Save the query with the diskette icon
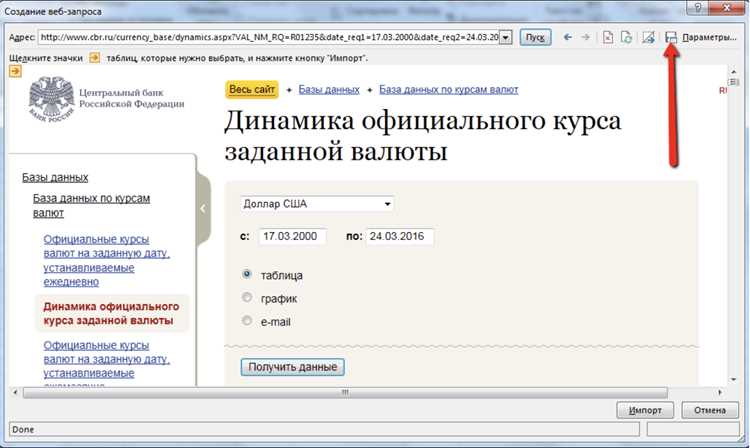The image size is (750, 448). 671,37
